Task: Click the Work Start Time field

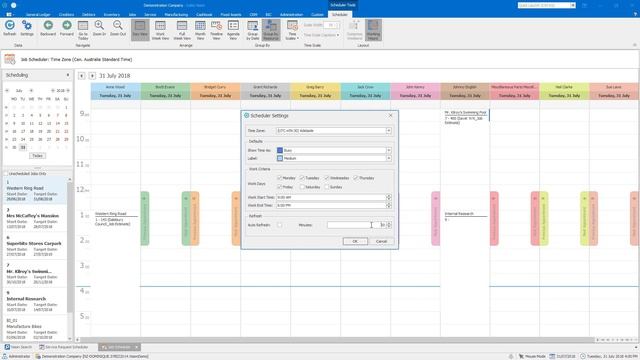Action: (331, 197)
